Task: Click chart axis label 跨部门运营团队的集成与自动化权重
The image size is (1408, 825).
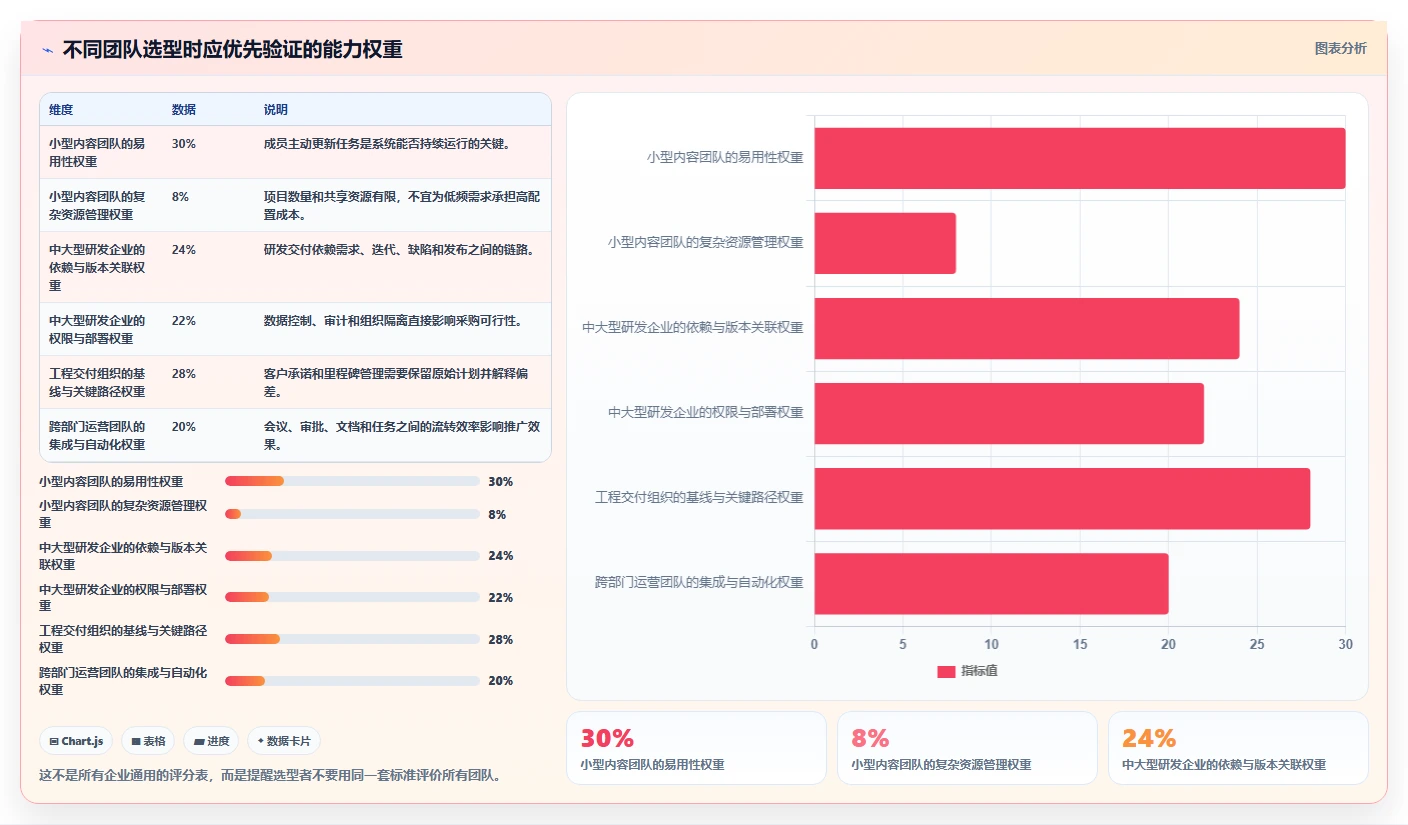Action: [699, 582]
